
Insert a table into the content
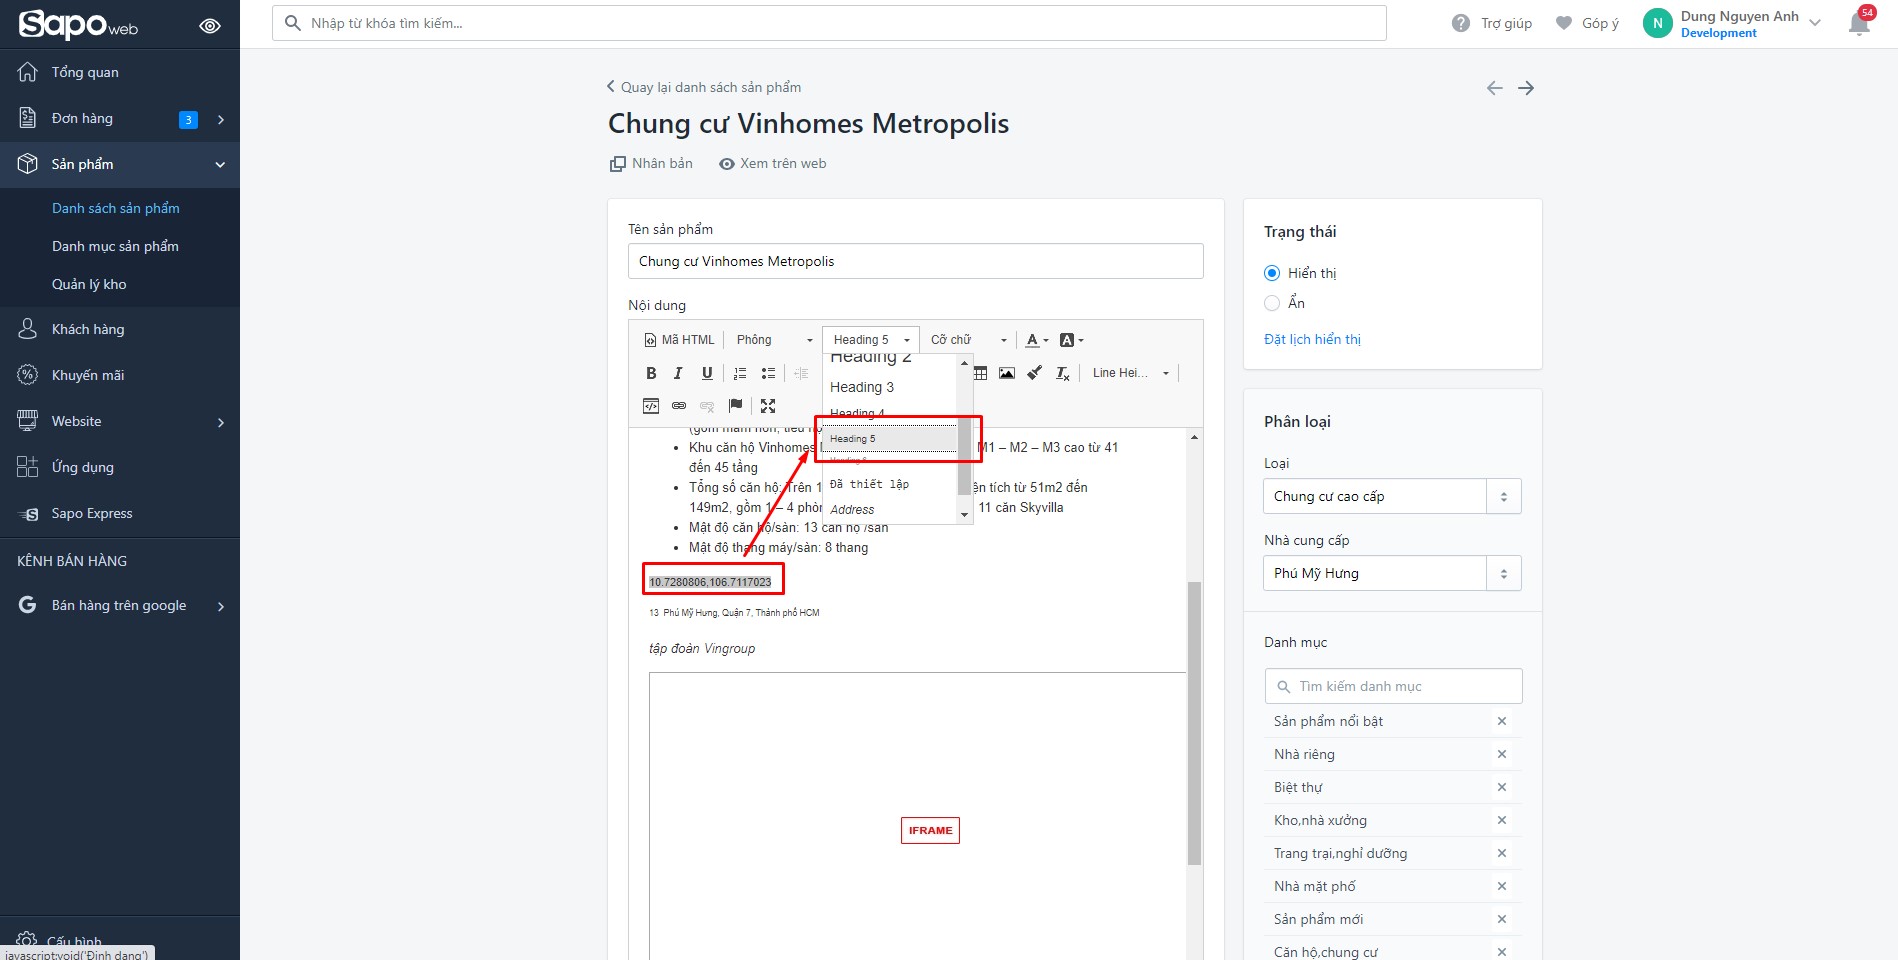pyautogui.click(x=980, y=373)
